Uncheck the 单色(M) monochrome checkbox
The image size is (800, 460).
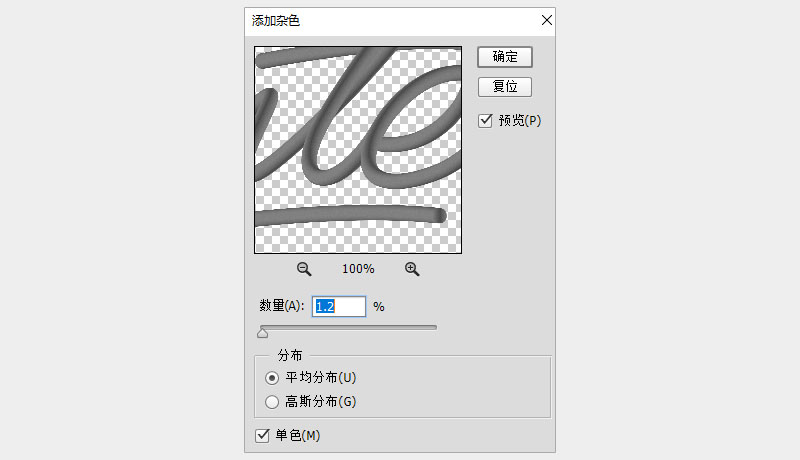point(263,435)
